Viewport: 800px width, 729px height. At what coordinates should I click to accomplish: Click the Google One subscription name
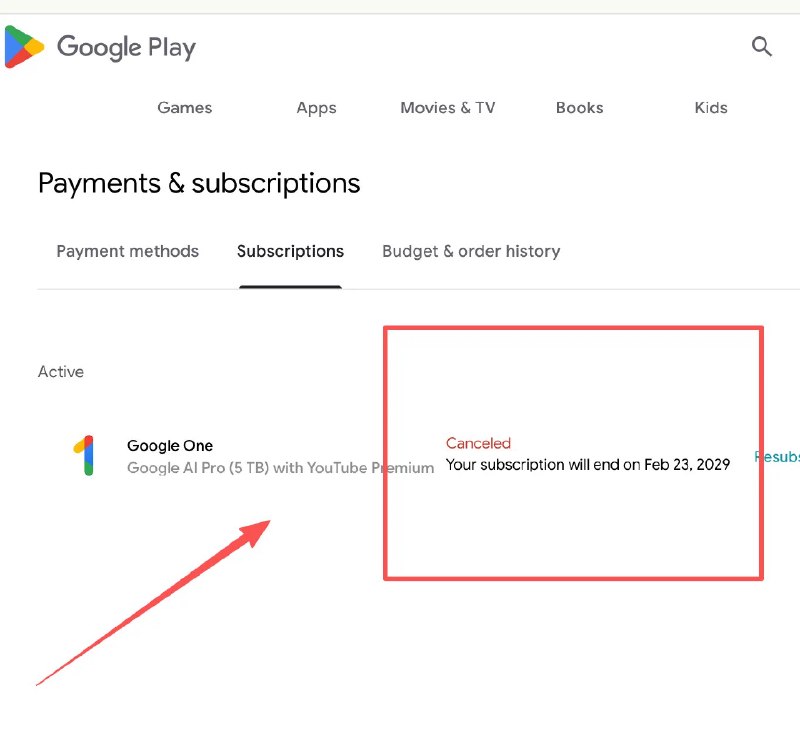pyautogui.click(x=170, y=445)
